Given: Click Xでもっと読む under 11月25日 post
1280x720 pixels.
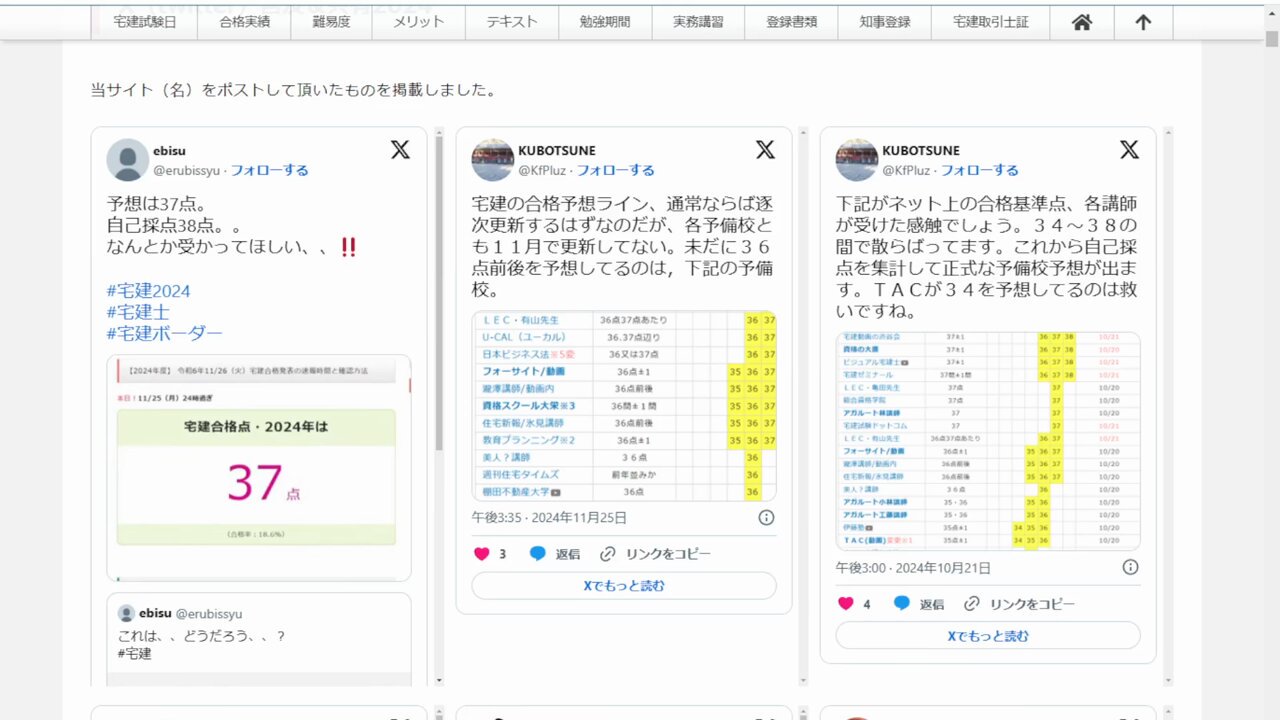Looking at the screenshot, I should [624, 586].
